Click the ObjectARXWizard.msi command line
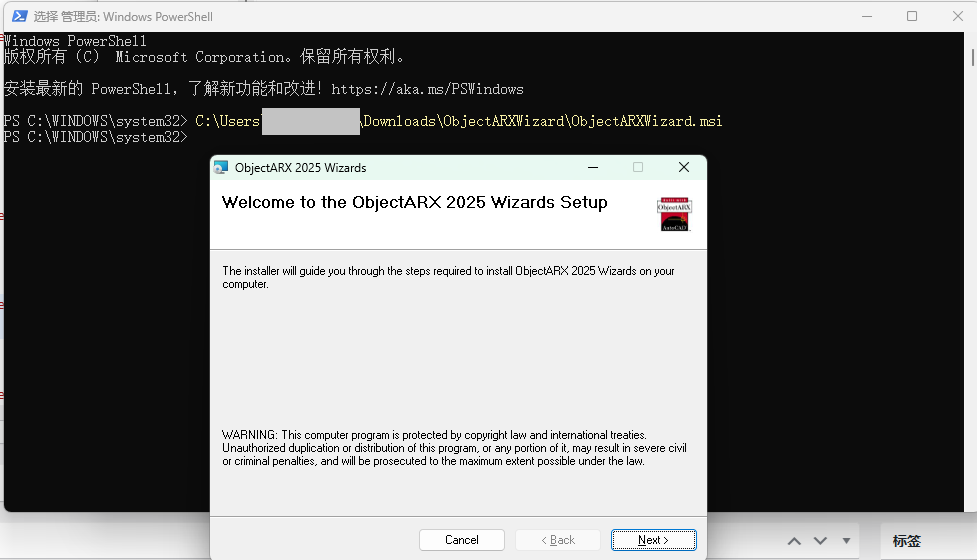 tap(458, 121)
